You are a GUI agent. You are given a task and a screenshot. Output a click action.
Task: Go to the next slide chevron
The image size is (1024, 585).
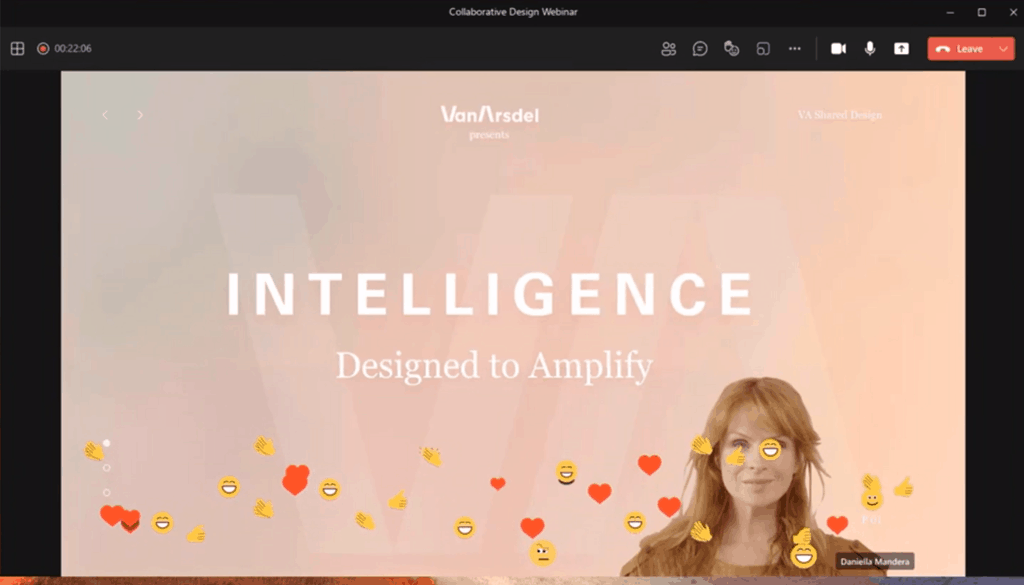(x=140, y=115)
